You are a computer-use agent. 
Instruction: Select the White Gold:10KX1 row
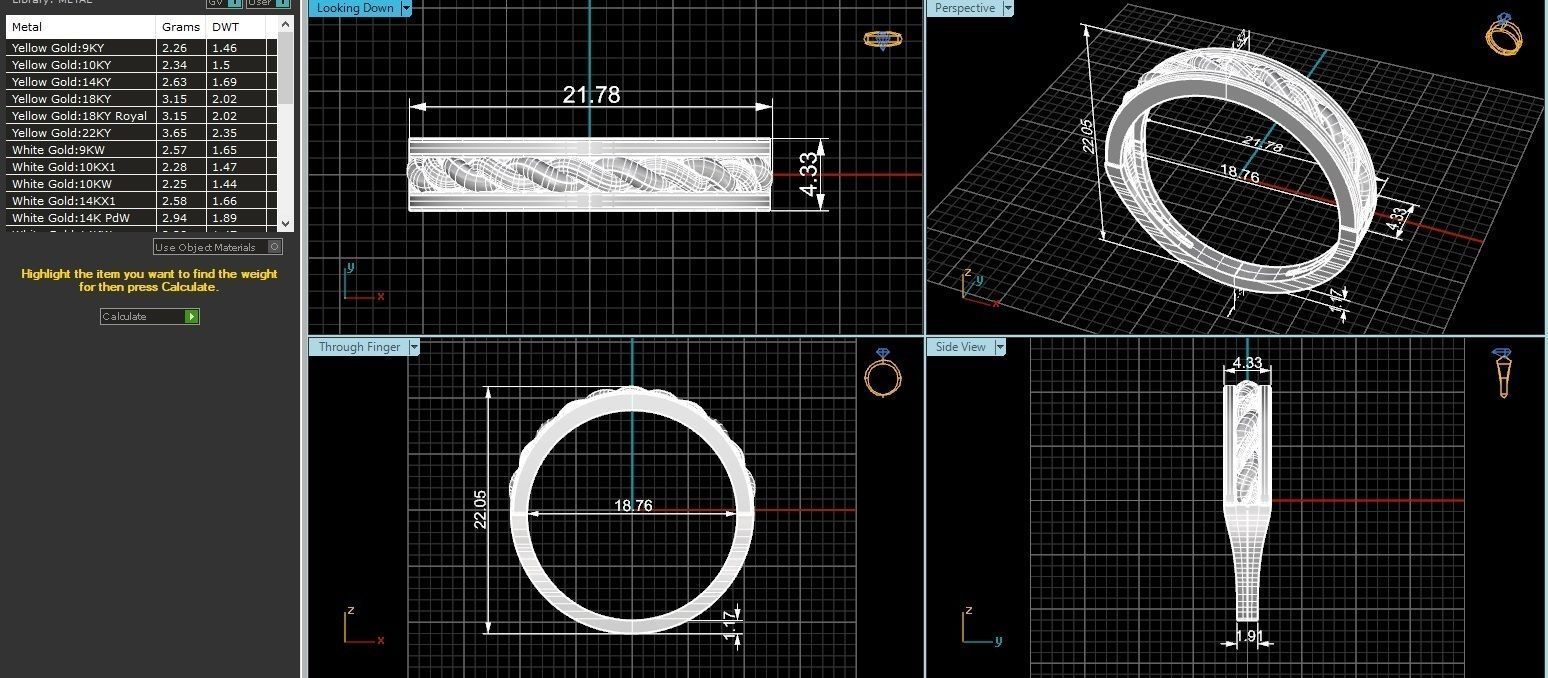point(142,167)
